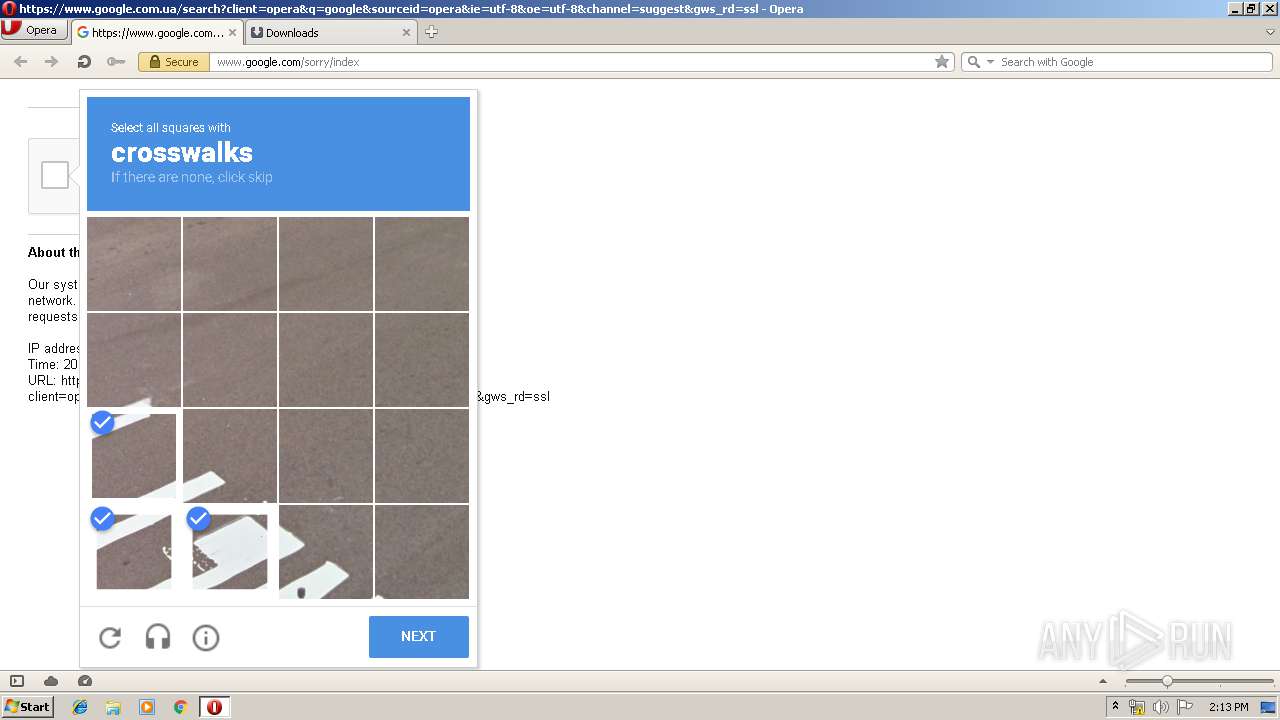Open the network tray icon
This screenshot has height=720, width=1280.
(x=1137, y=707)
